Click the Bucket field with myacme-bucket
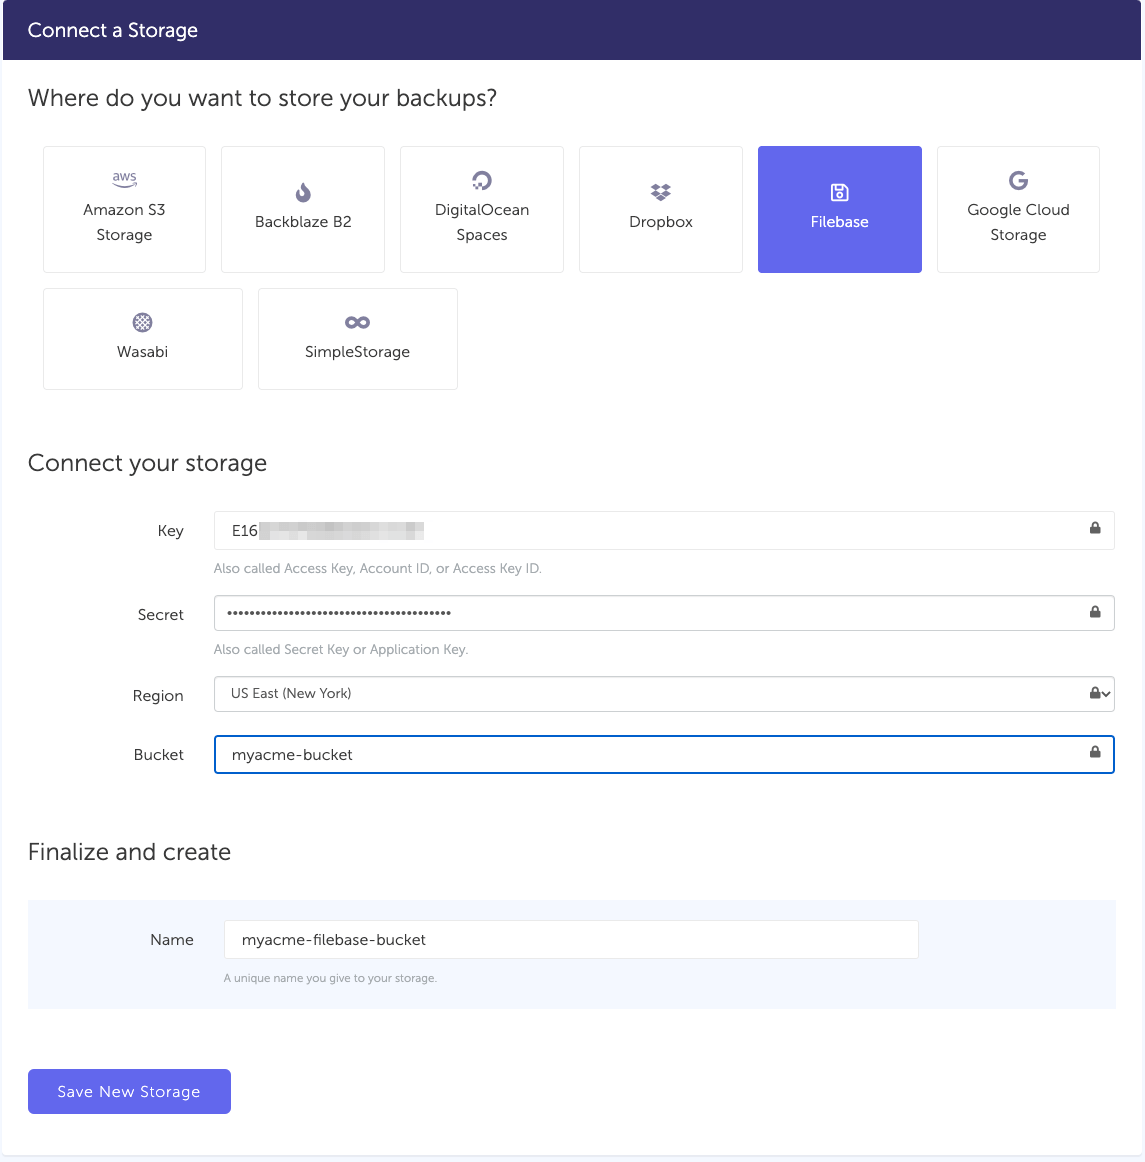The image size is (1145, 1162). pyautogui.click(x=664, y=754)
